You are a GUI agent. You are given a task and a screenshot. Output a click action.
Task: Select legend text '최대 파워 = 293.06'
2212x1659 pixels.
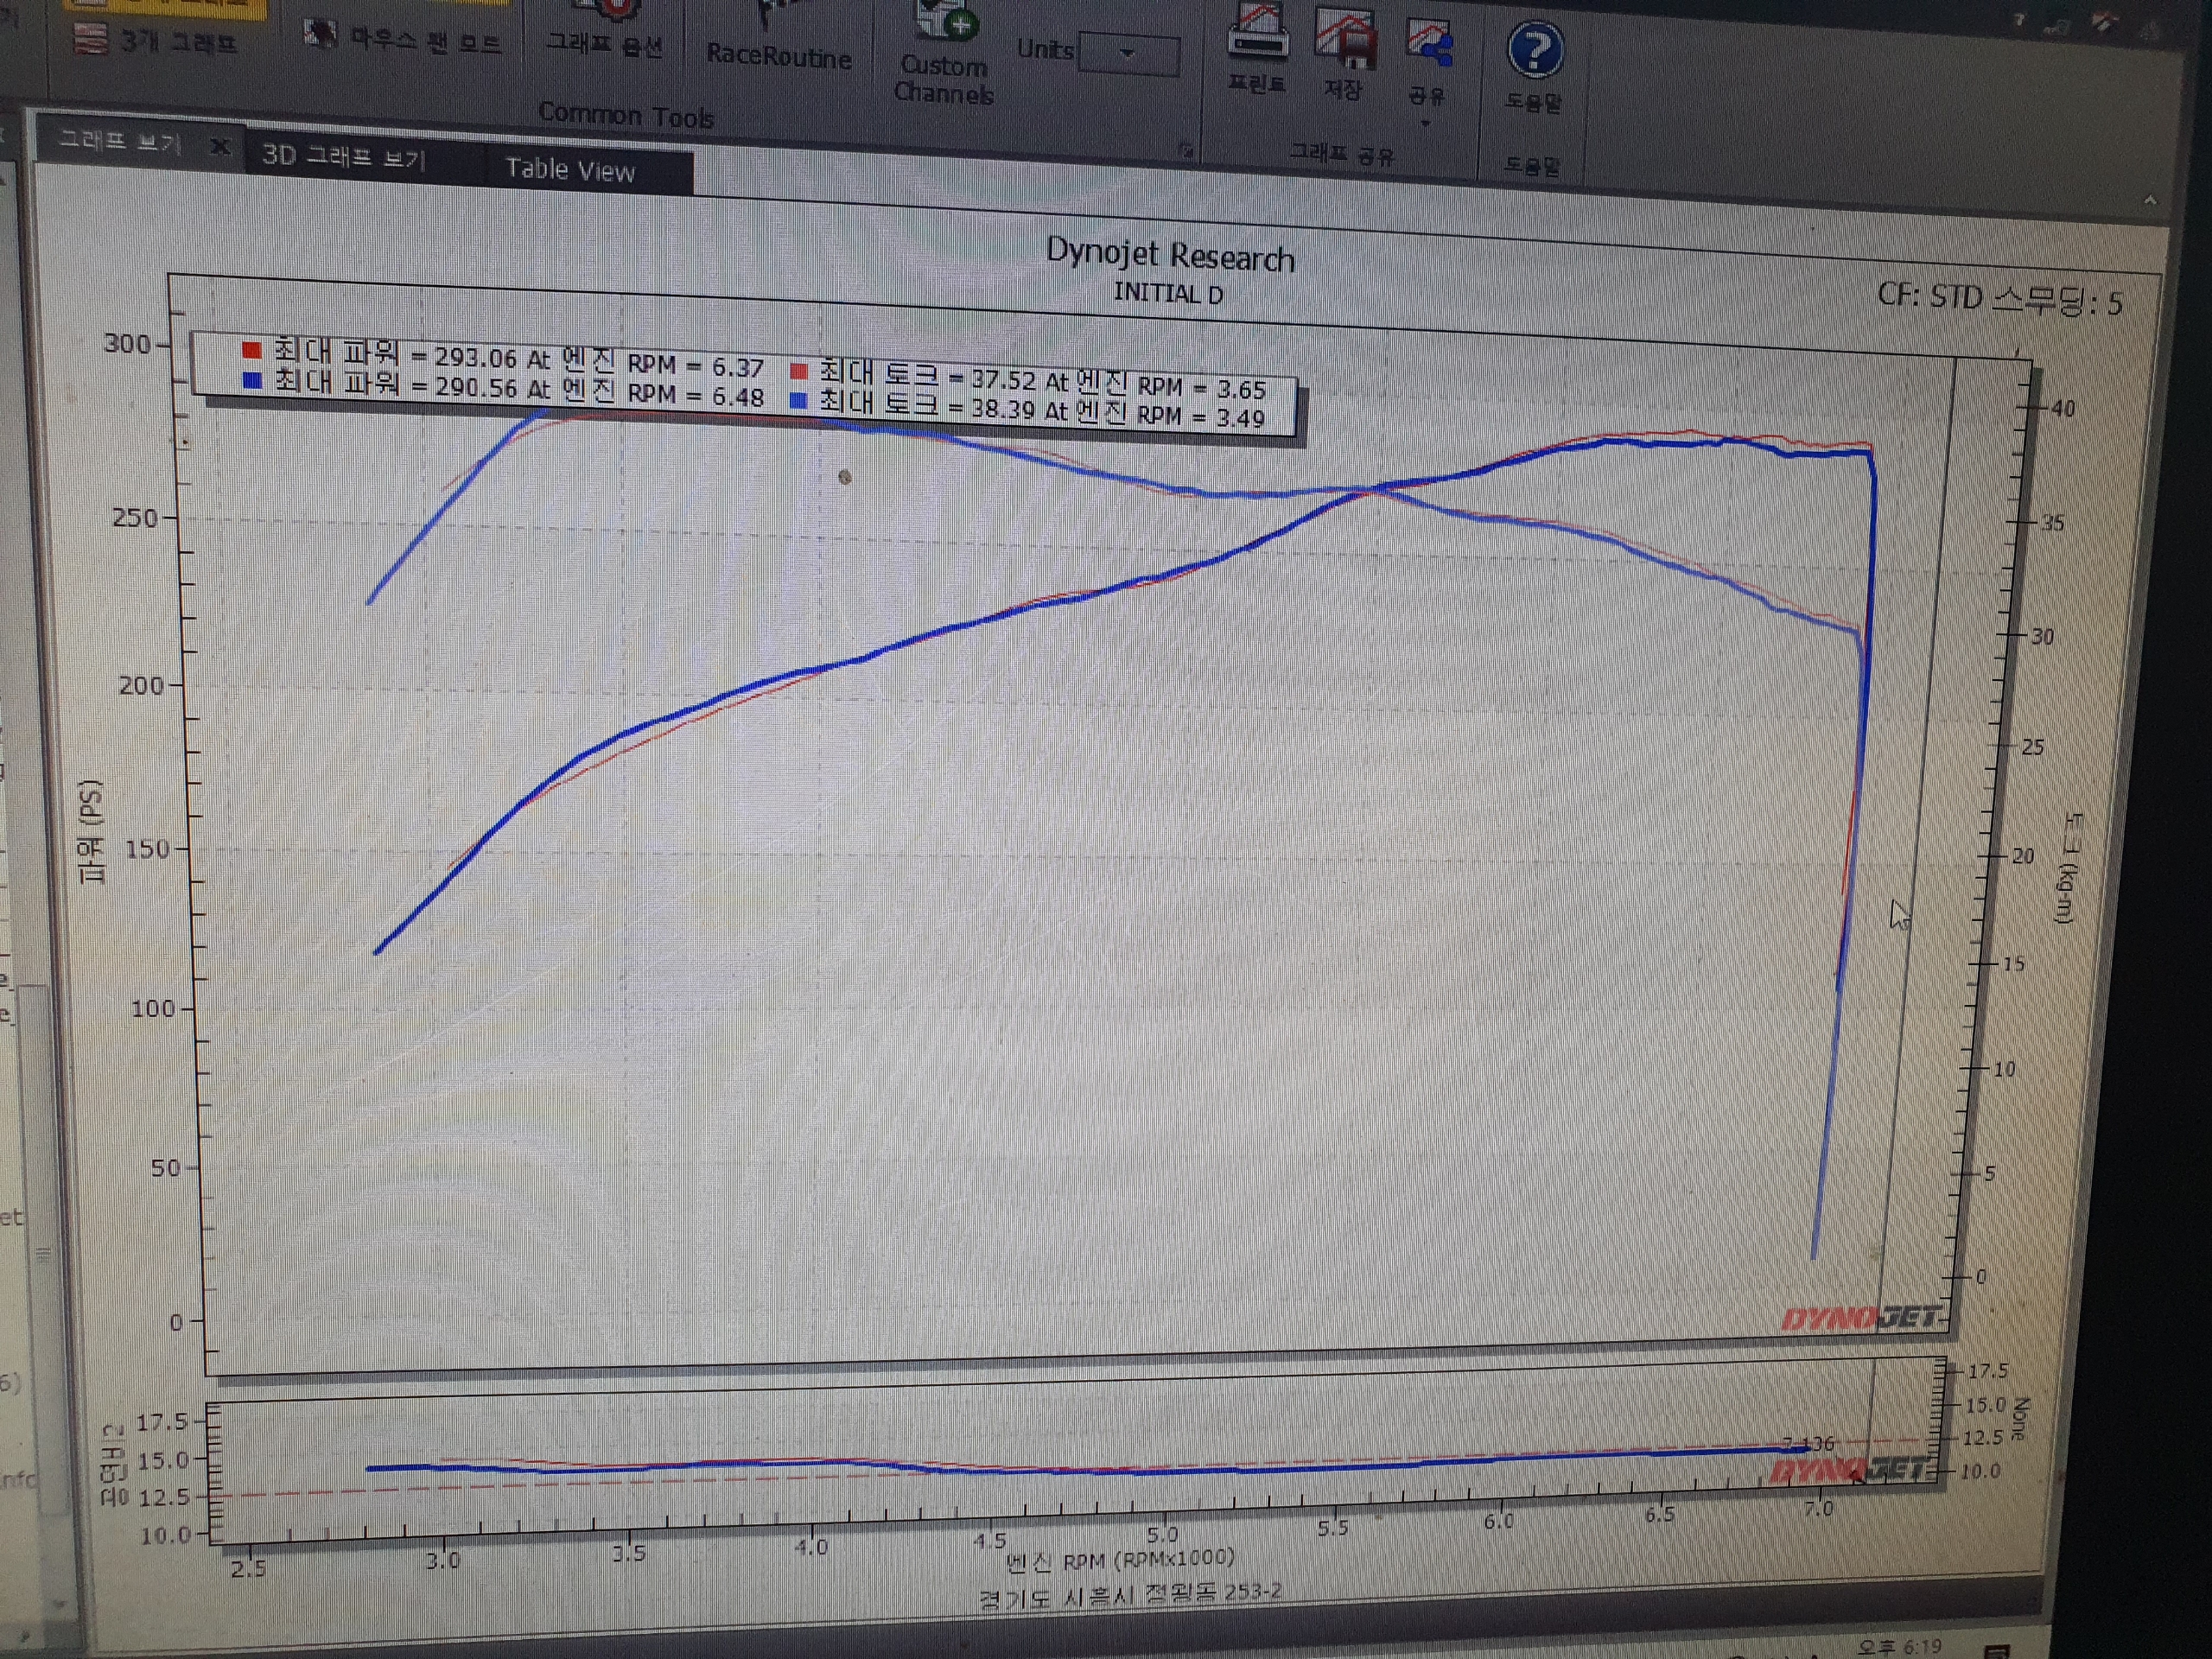tap(395, 354)
